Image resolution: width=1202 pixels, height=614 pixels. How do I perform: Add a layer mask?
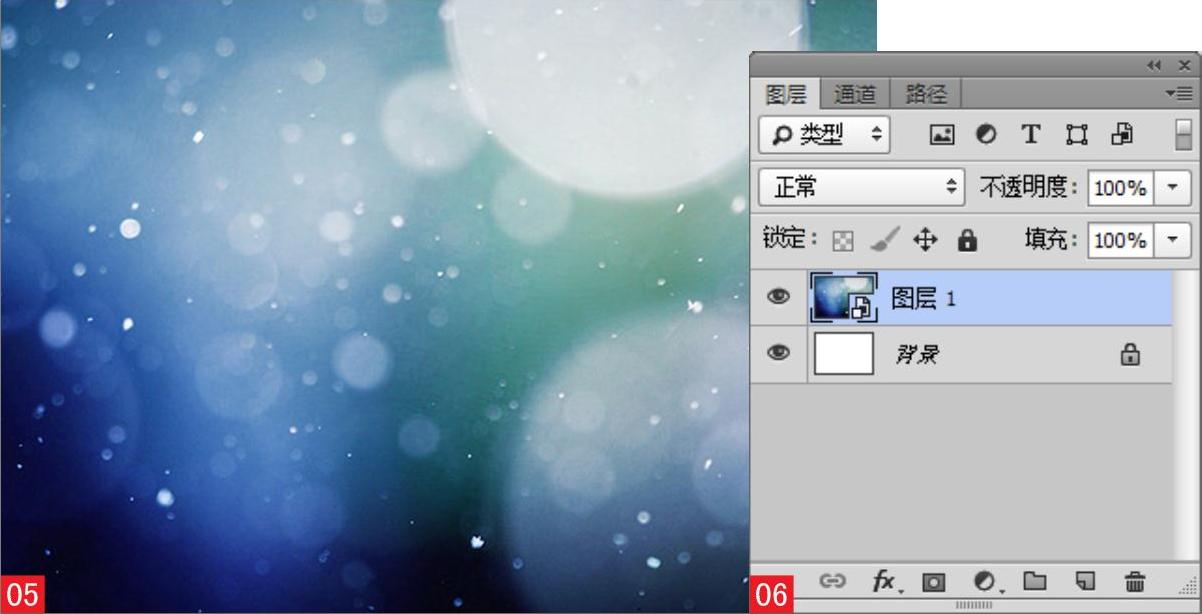933,581
